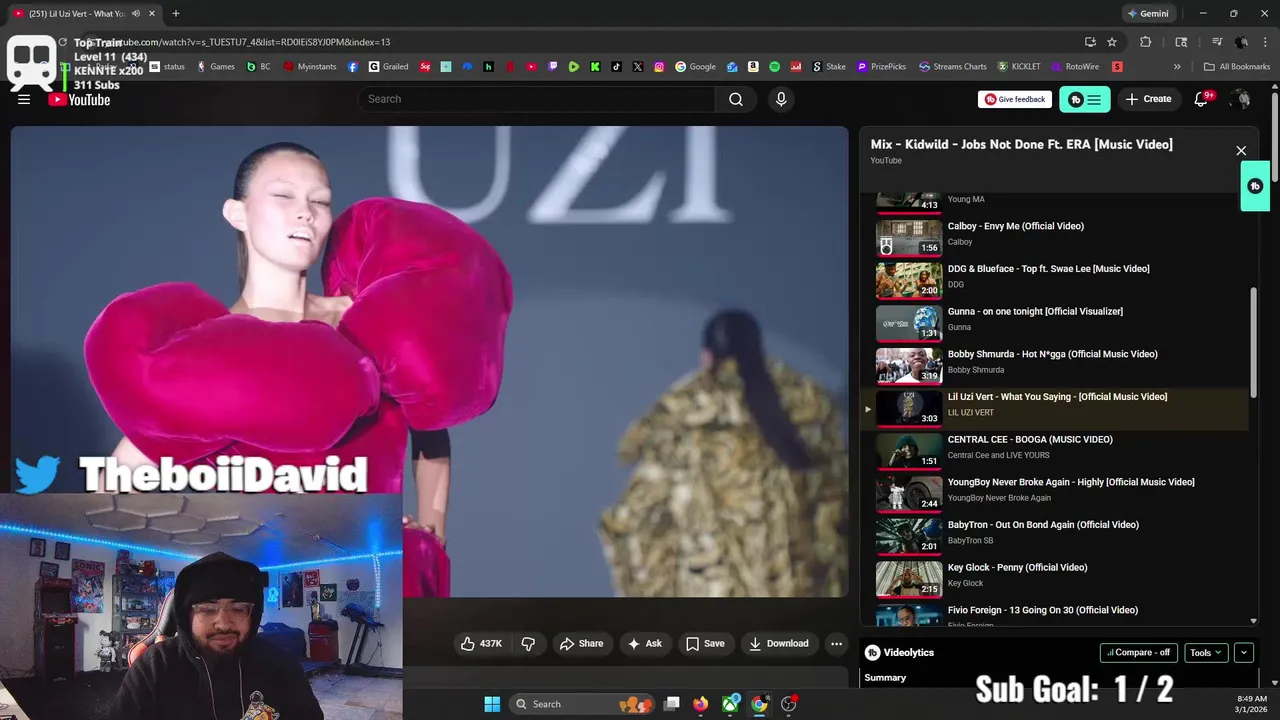Open the Create menu button
This screenshot has width=1280, height=720.
coord(1148,99)
